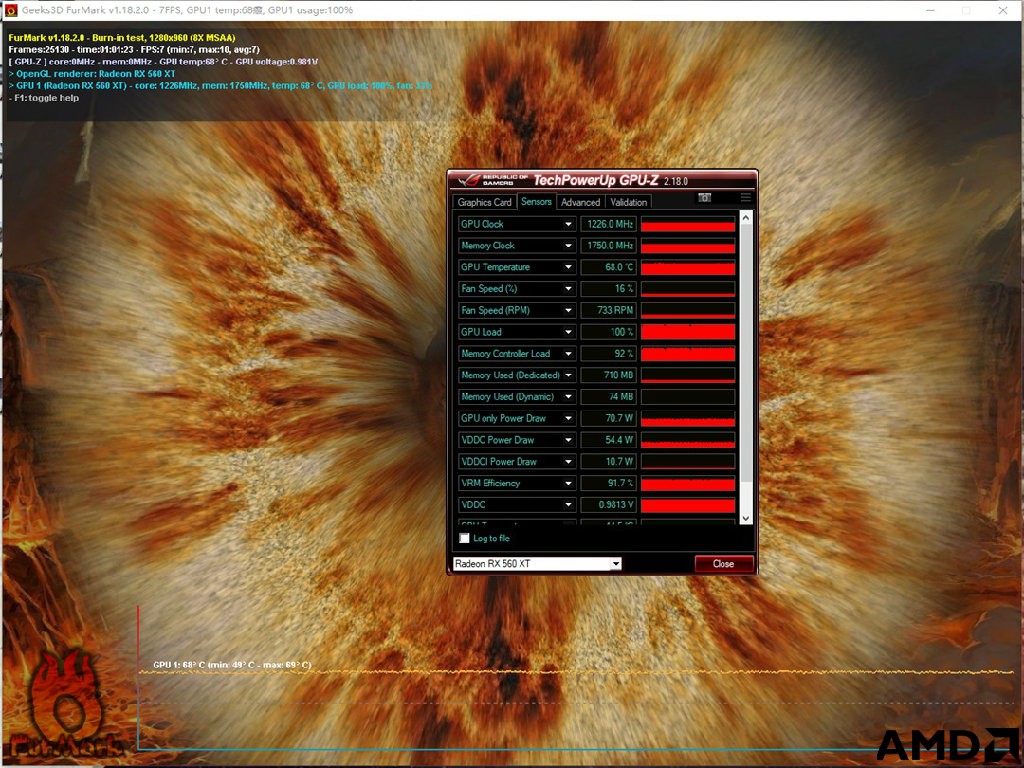Click the FurMark app icon in title bar

click(10, 10)
